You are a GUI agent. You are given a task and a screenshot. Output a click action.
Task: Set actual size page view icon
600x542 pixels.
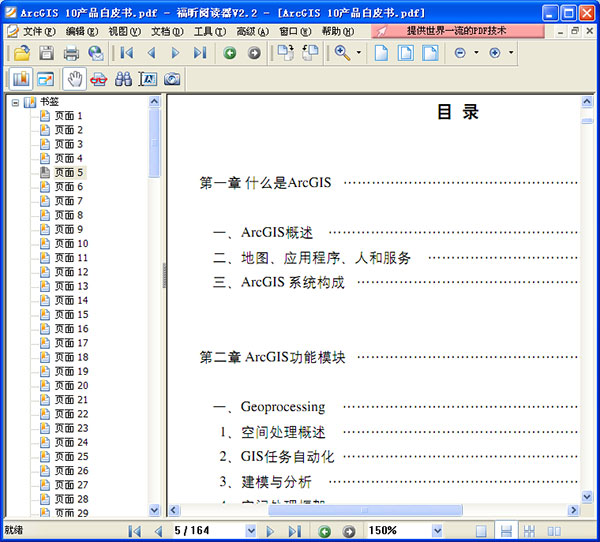[381, 53]
